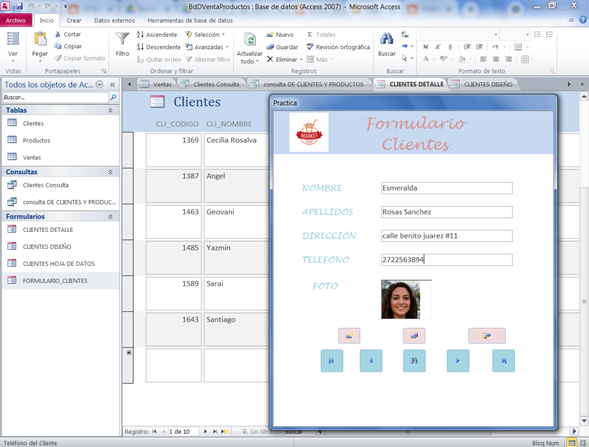Collapse the Tablas group
589x447 pixels.
click(110, 110)
